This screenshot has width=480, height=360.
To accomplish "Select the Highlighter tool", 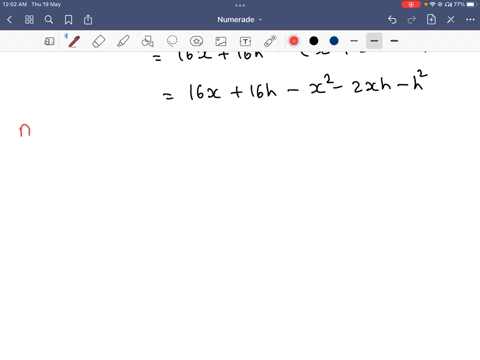I will pos(123,41).
